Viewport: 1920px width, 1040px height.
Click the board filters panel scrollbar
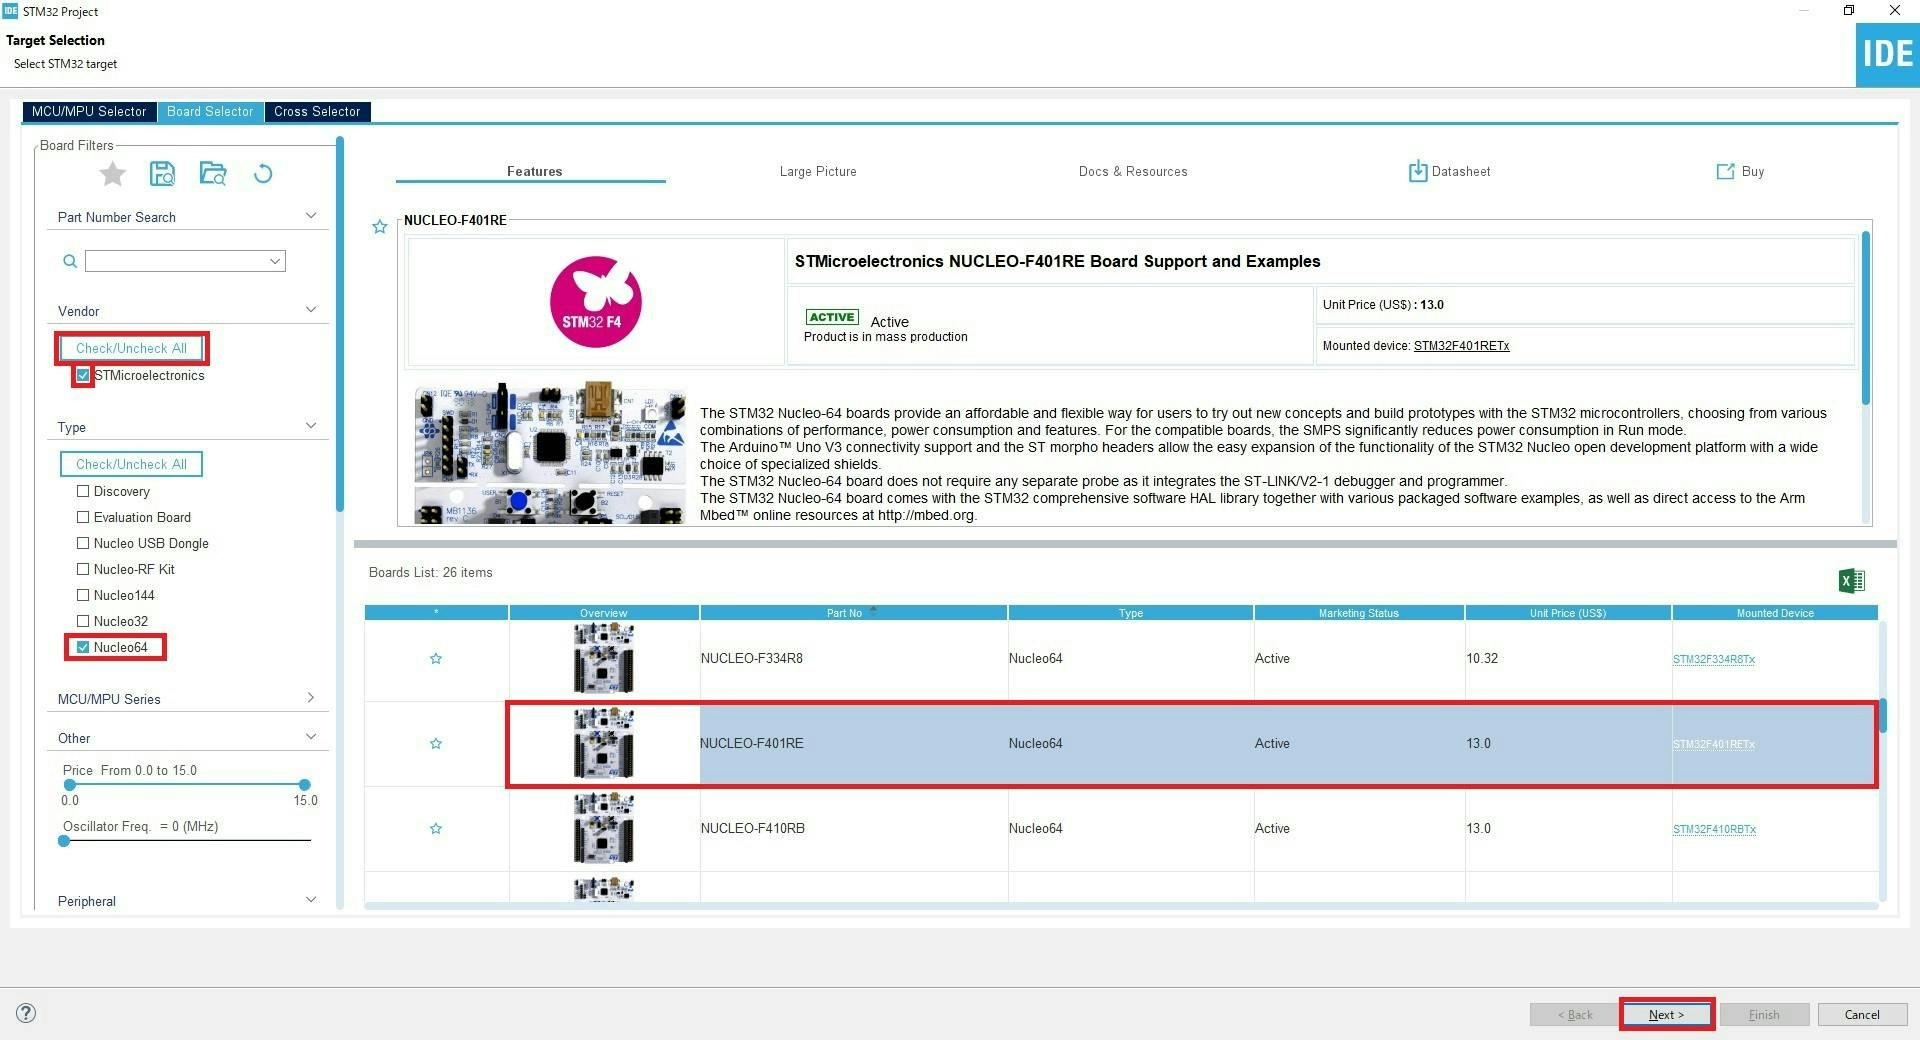[x=340, y=325]
